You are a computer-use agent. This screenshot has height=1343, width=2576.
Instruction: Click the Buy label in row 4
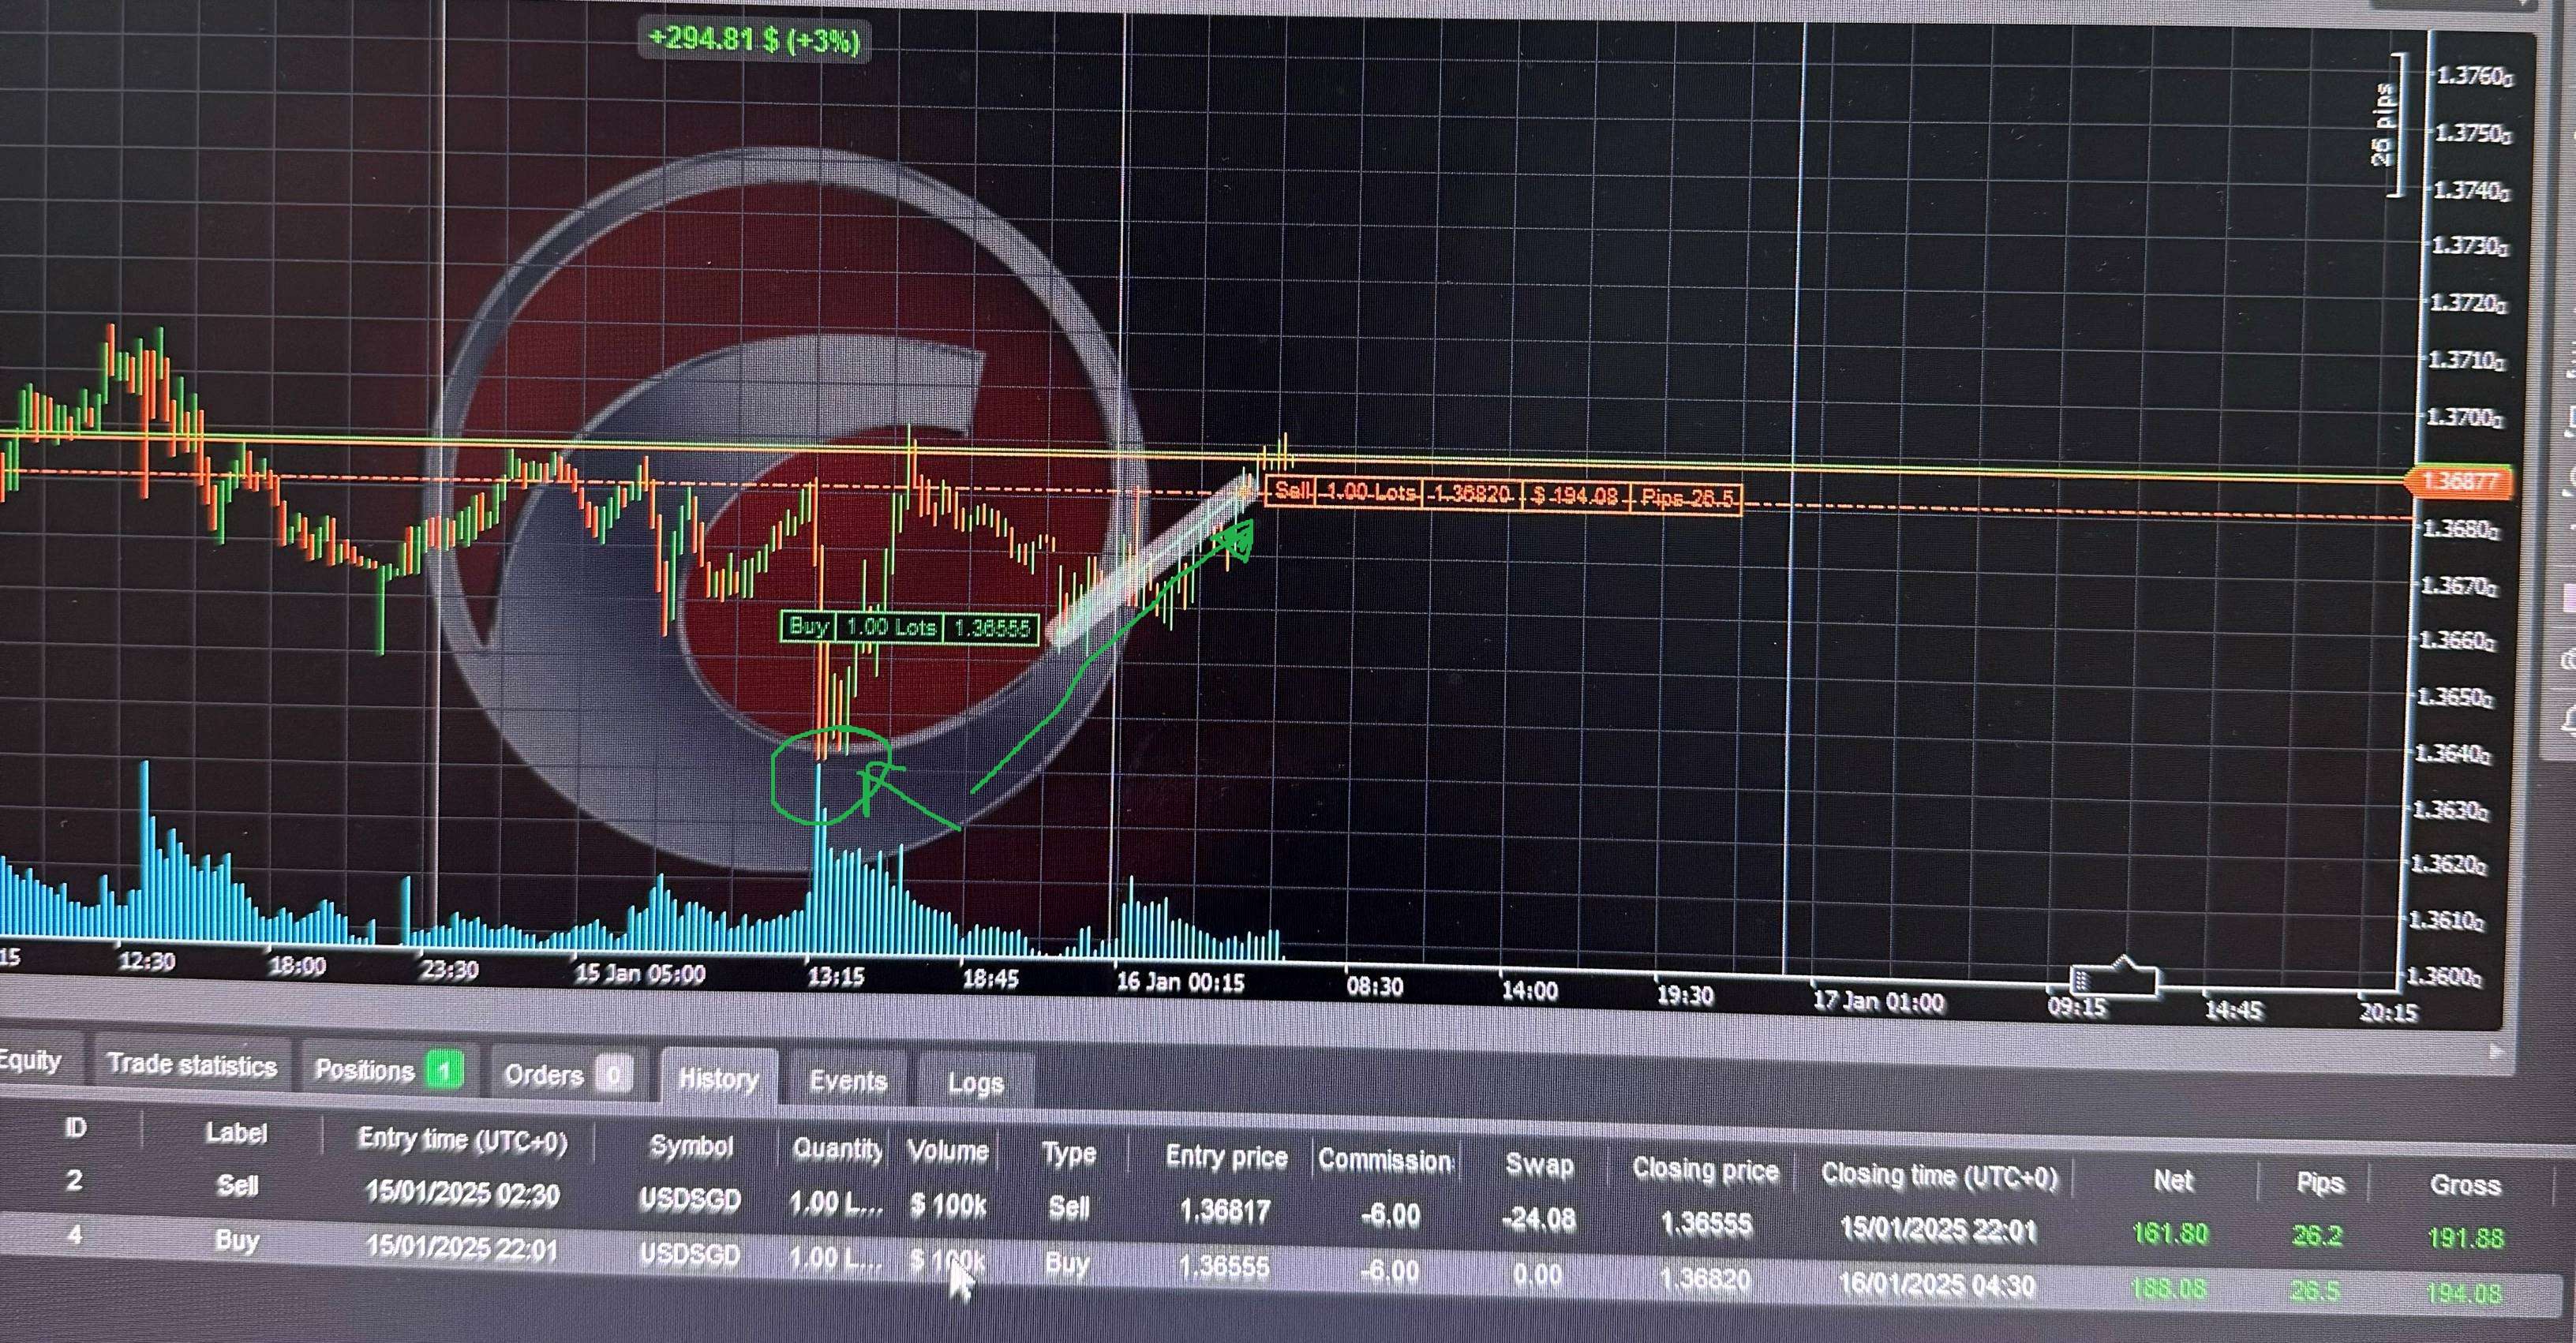pyautogui.click(x=237, y=1240)
